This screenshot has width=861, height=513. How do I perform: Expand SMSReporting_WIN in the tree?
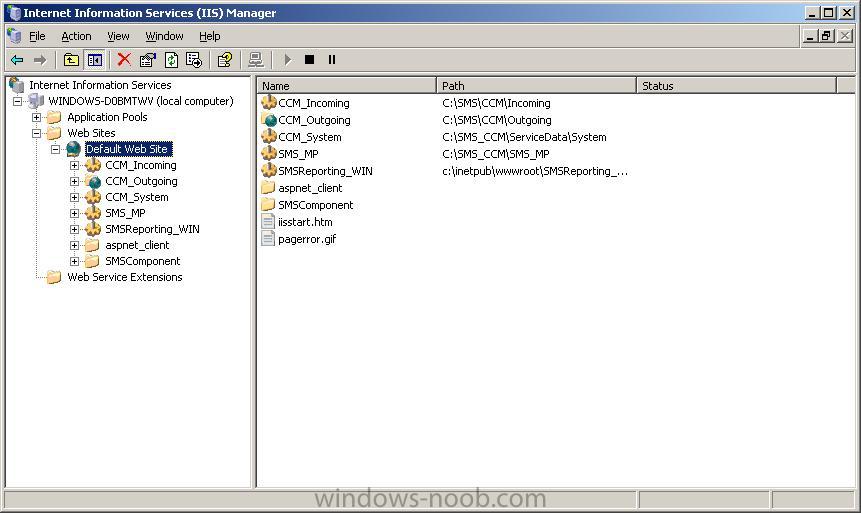click(74, 229)
